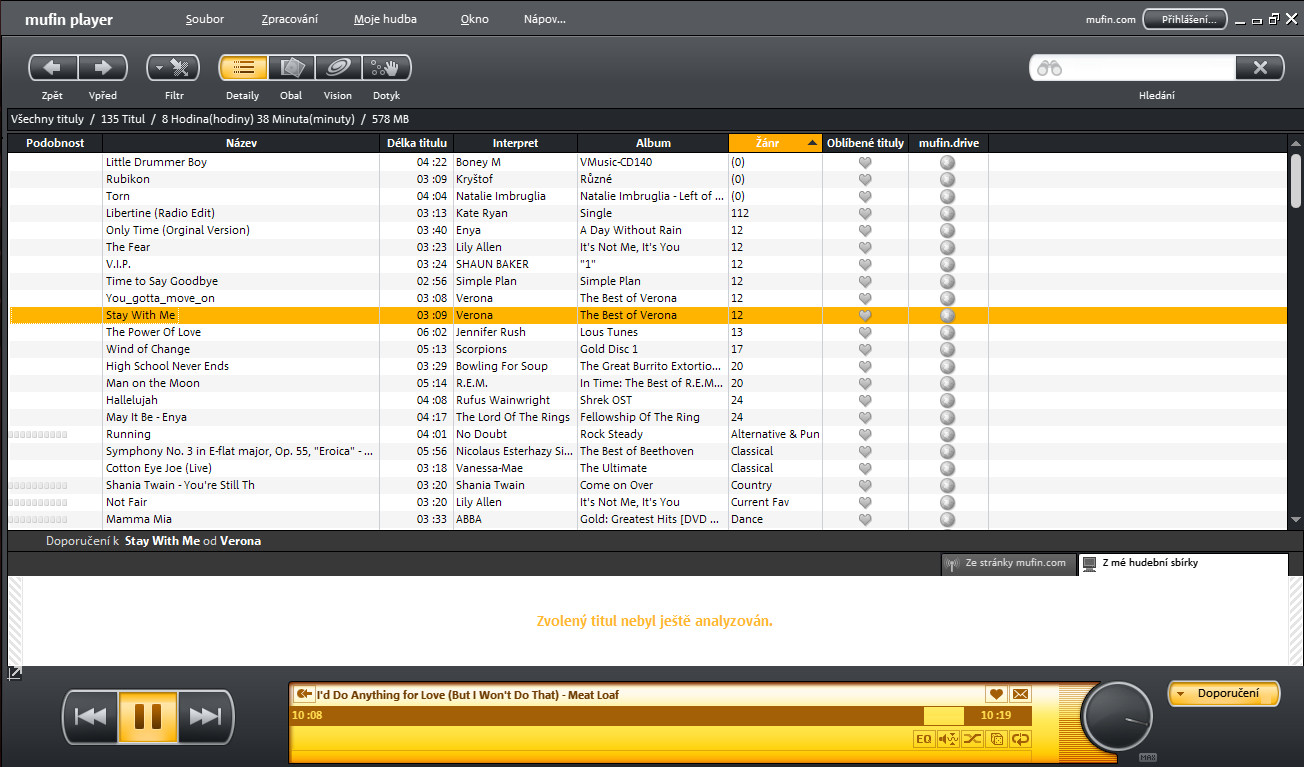This screenshot has width=1304, height=767.
Task: Toggle repeat playback
Action: tap(1020, 739)
